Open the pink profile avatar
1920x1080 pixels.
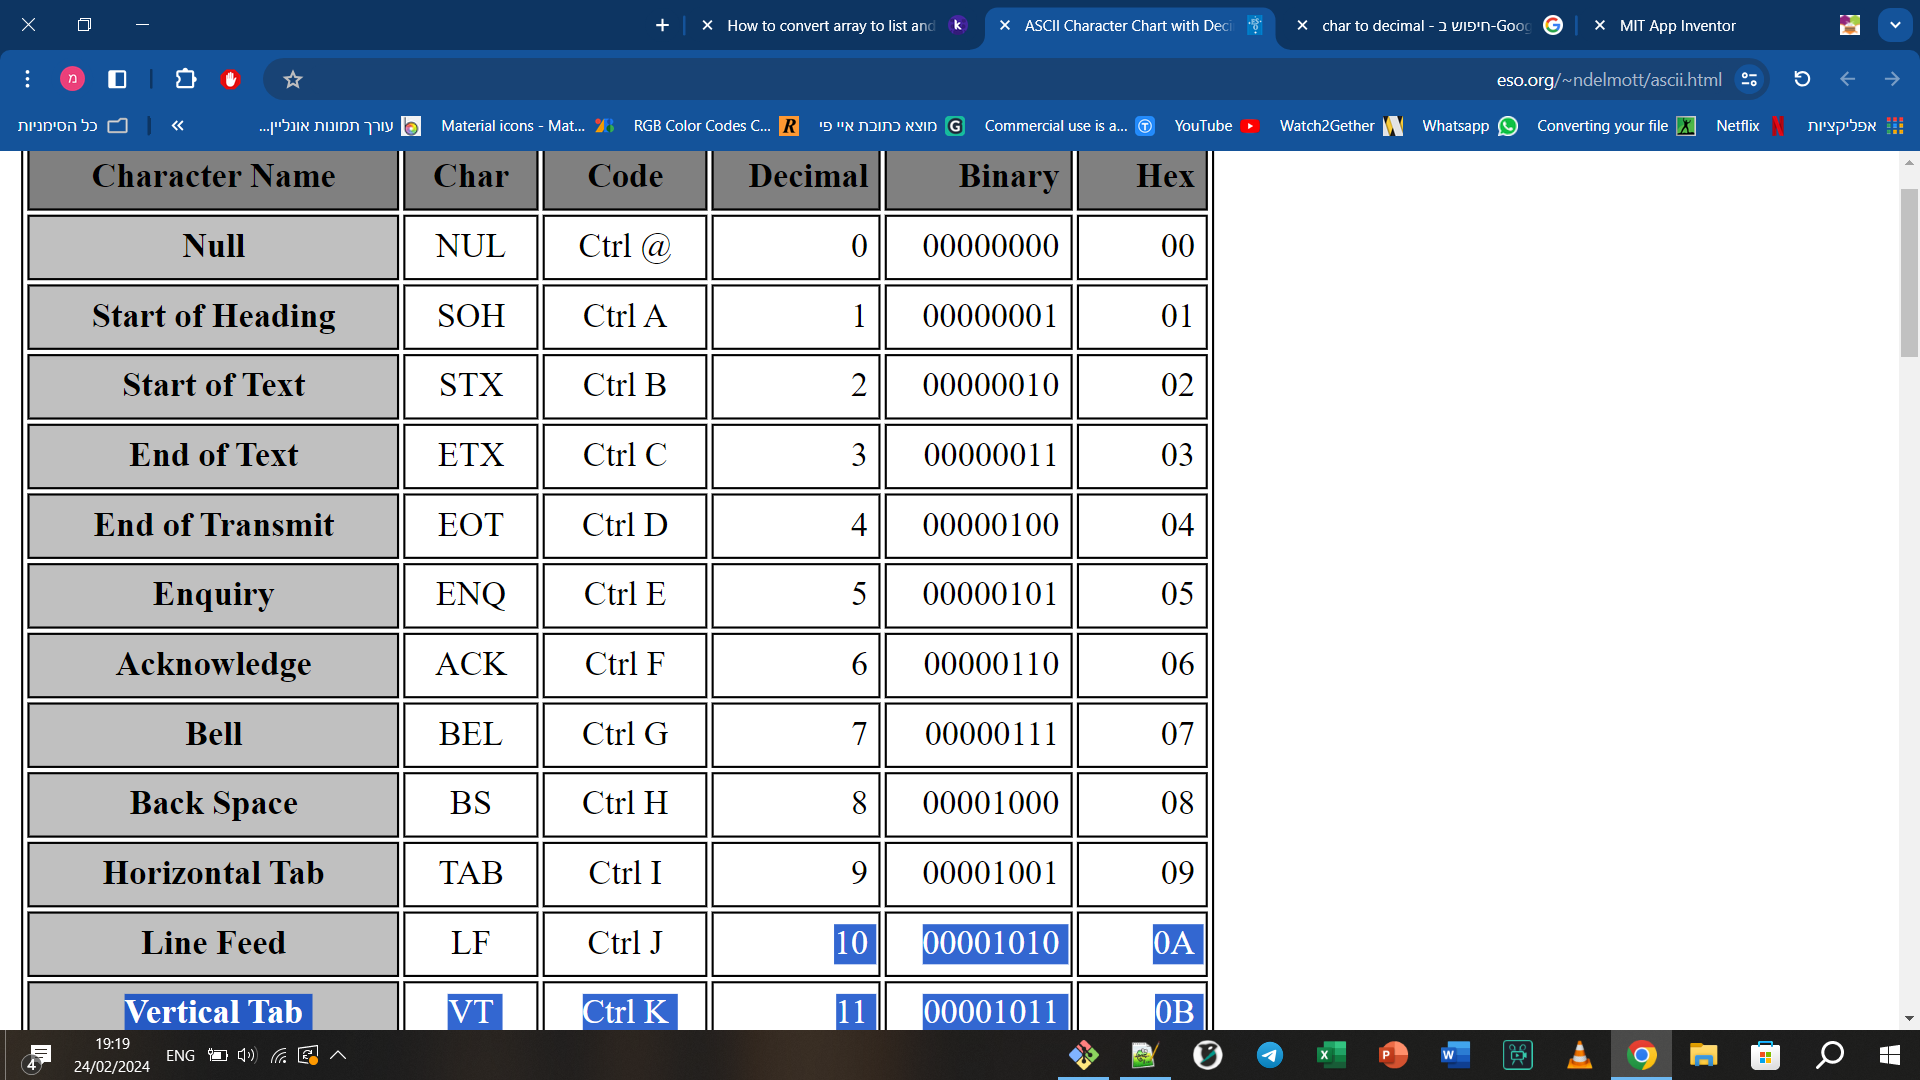pyautogui.click(x=72, y=79)
